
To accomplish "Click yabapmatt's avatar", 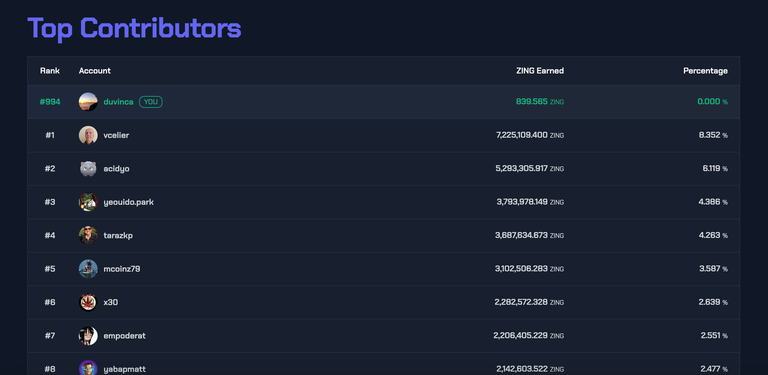I will click(88, 368).
